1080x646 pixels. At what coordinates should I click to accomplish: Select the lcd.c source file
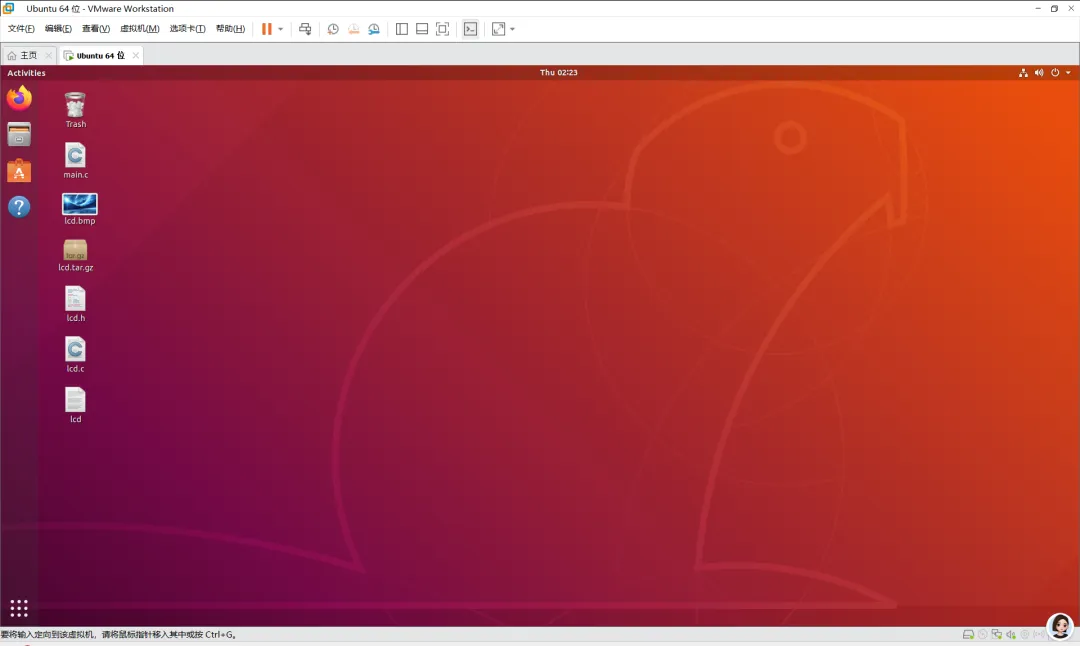(75, 355)
